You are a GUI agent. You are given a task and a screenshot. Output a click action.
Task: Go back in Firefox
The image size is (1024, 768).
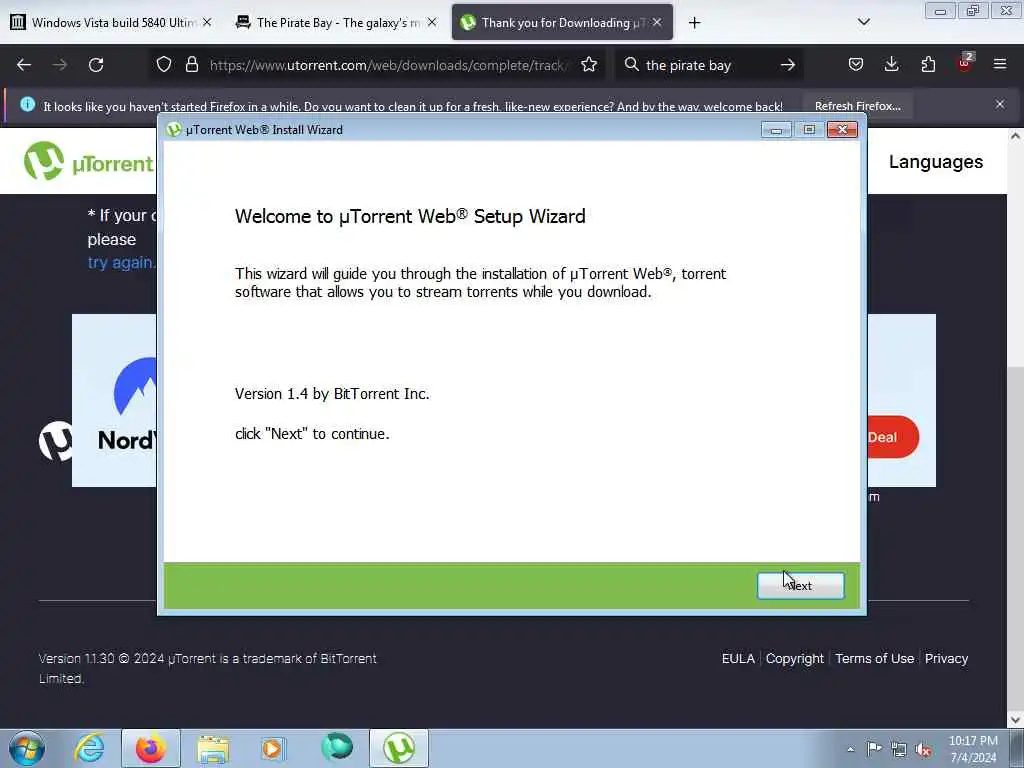pos(24,65)
